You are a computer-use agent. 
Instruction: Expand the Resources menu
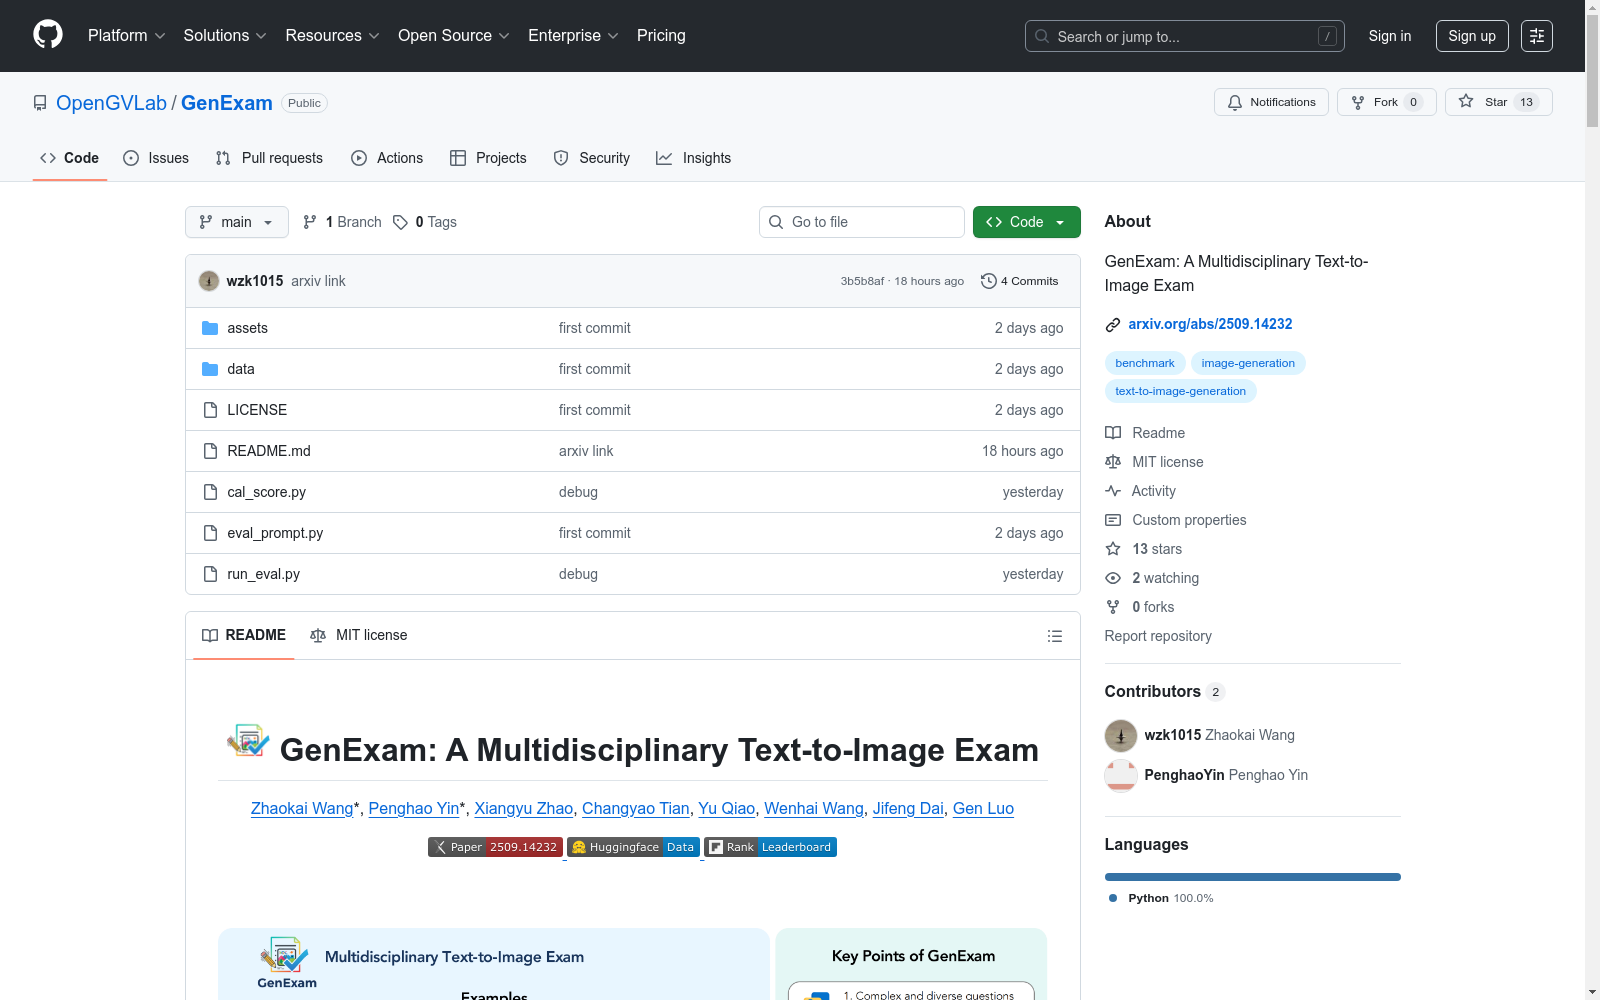point(333,36)
